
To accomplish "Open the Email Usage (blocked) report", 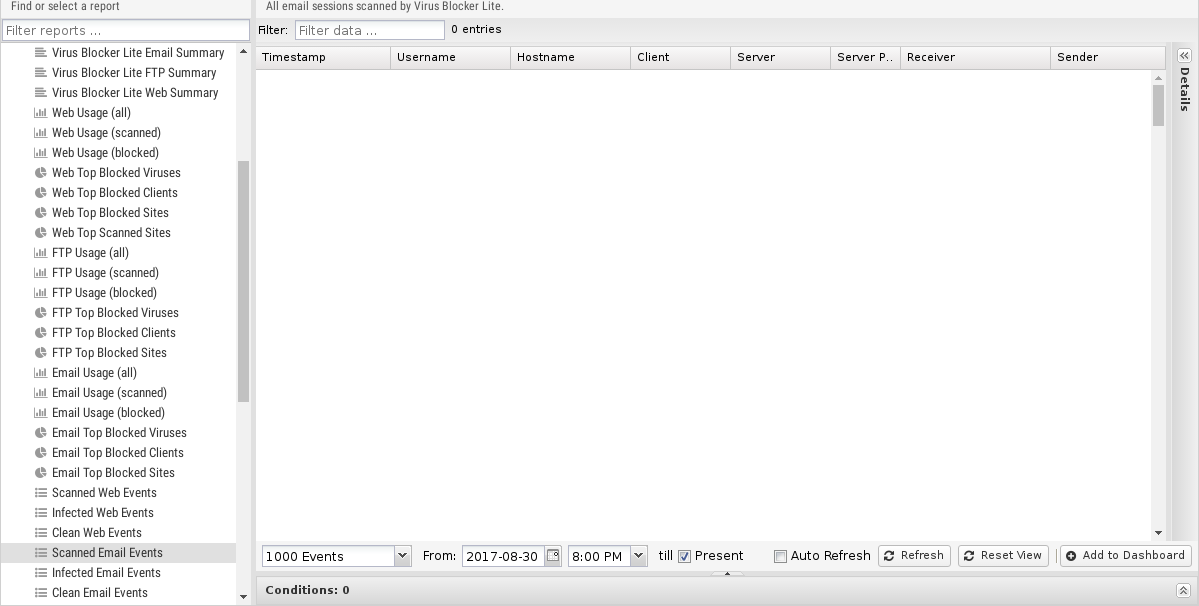I will point(108,413).
